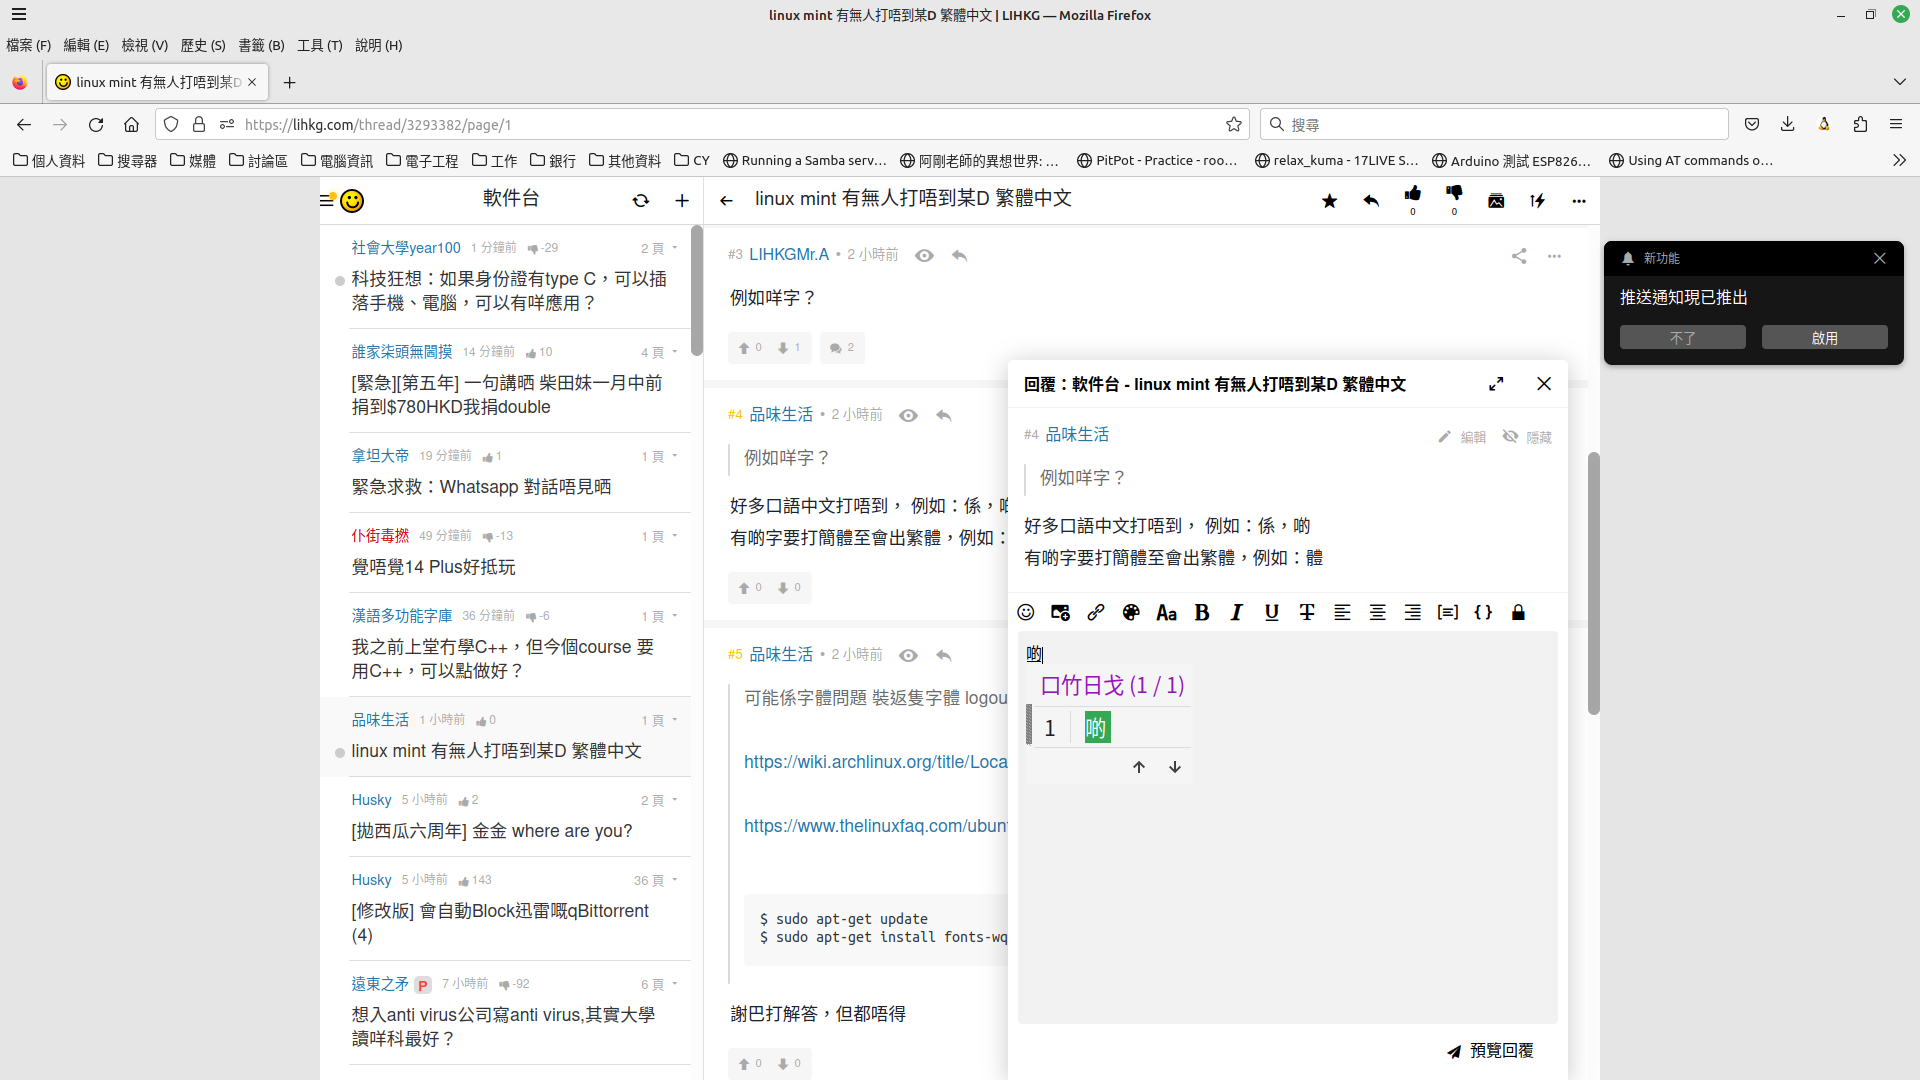Viewport: 1920px width, 1080px height.
Task: Like the thread with thumbs up
Action: click(1413, 194)
